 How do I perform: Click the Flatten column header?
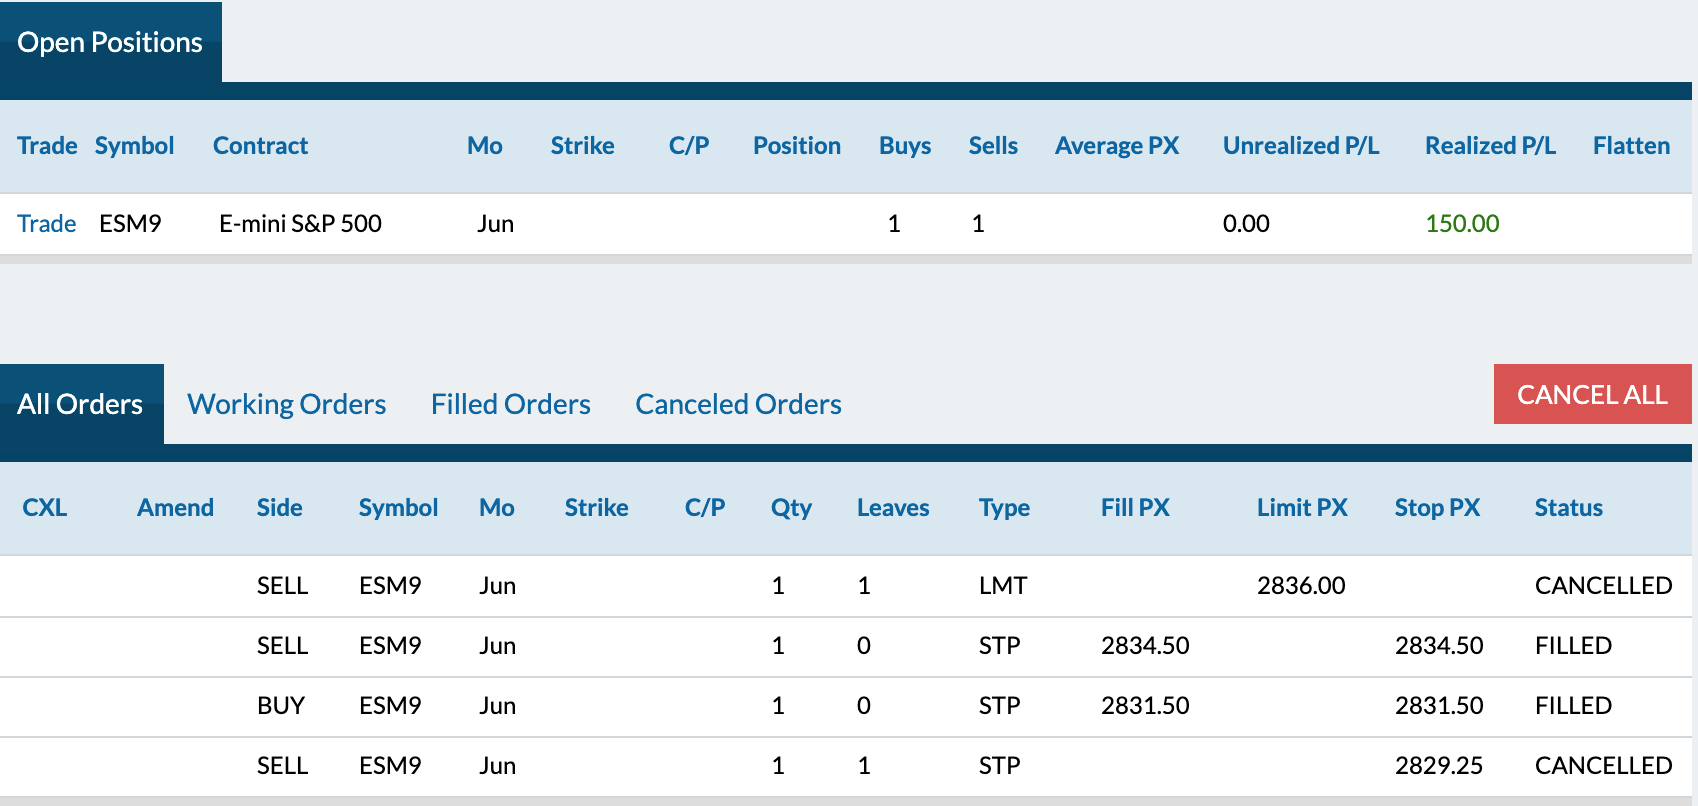(1631, 146)
